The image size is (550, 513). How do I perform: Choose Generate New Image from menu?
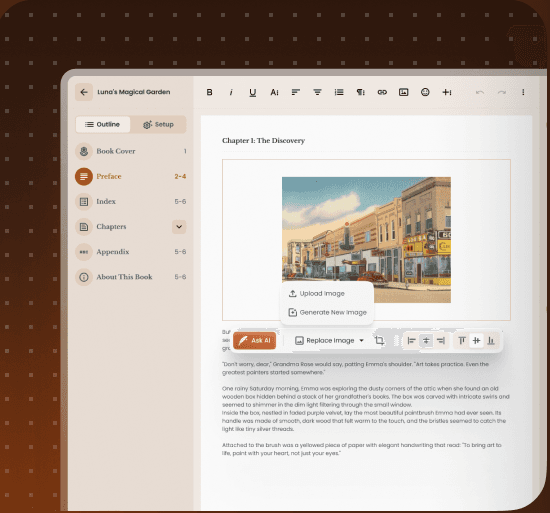tap(327, 312)
